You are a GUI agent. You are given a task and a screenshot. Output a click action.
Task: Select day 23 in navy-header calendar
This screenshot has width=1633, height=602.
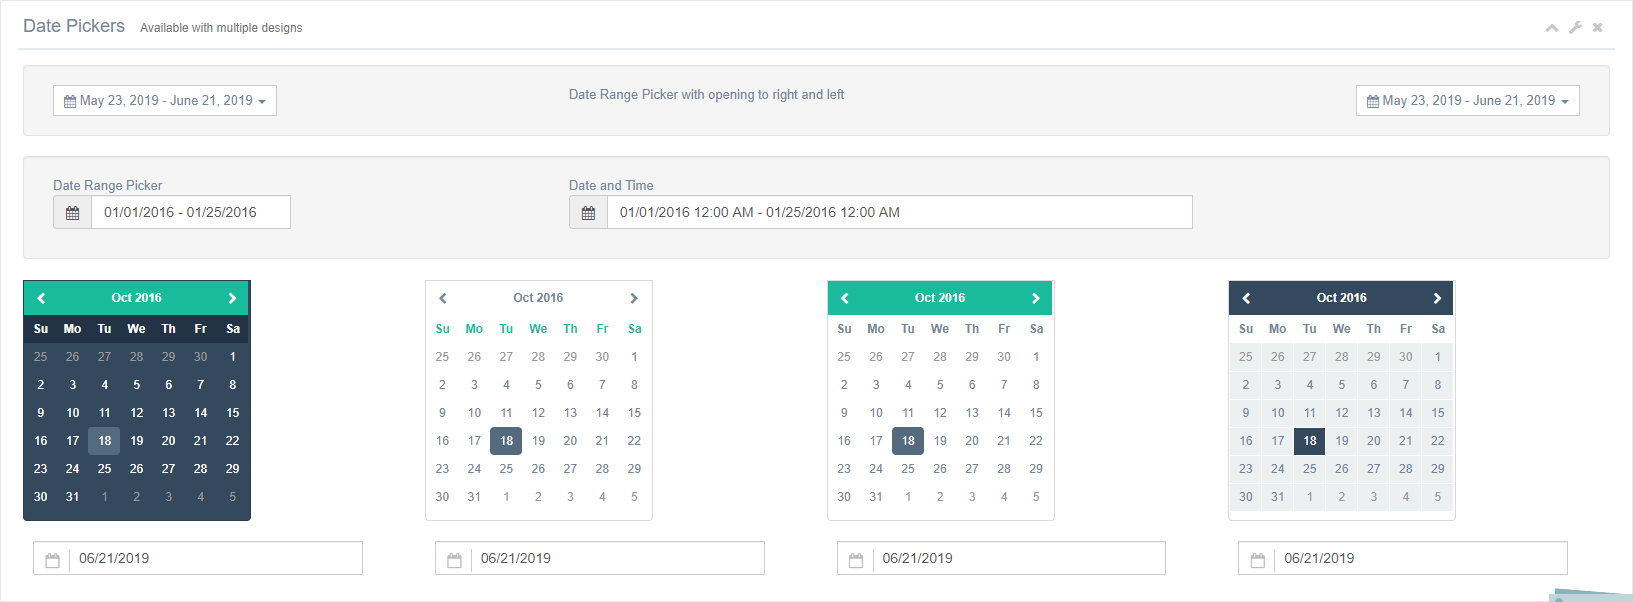1246,469
